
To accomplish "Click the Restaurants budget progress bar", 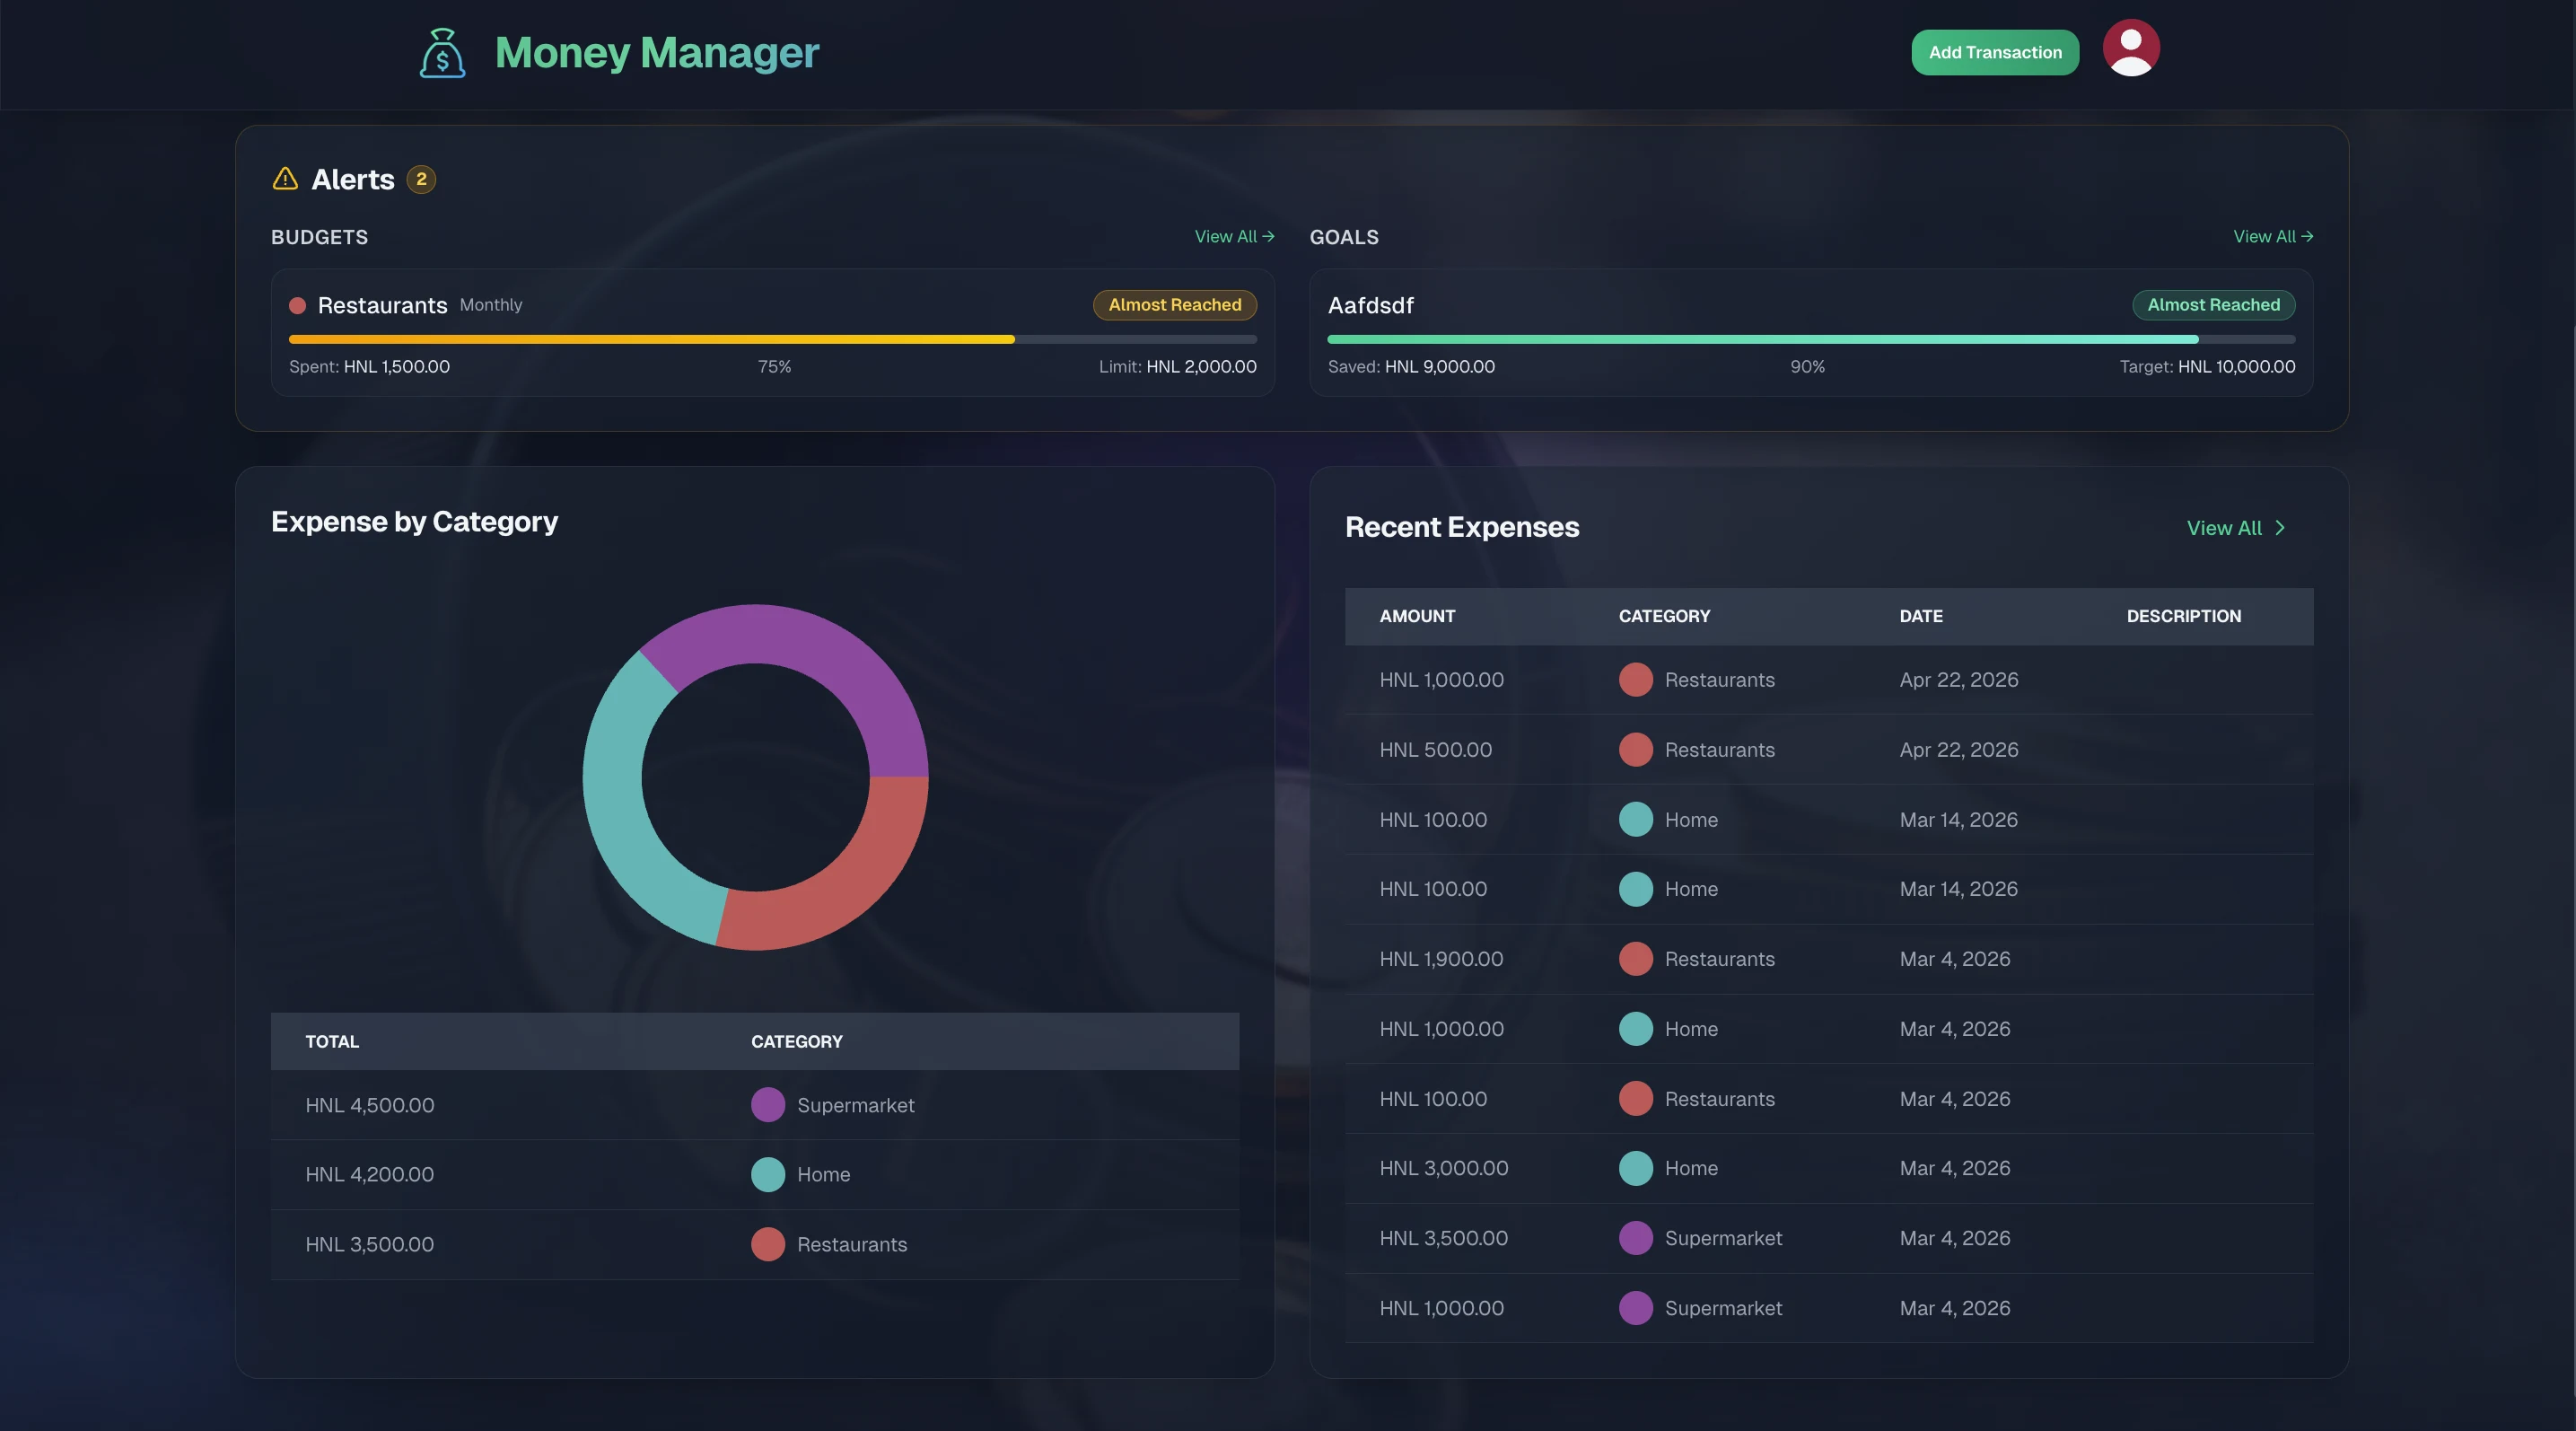I will pos(773,340).
